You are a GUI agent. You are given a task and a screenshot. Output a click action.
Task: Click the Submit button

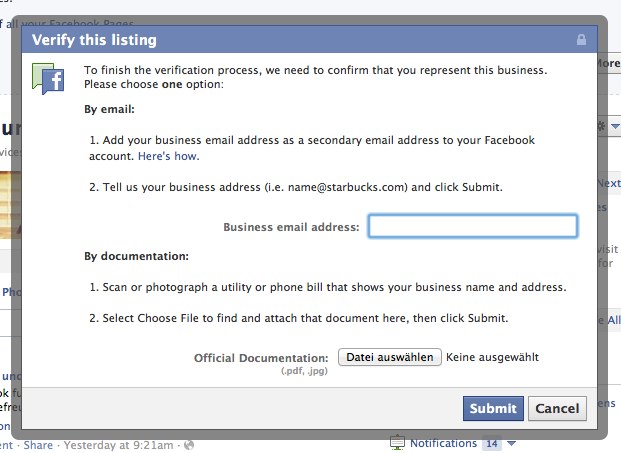point(493,408)
